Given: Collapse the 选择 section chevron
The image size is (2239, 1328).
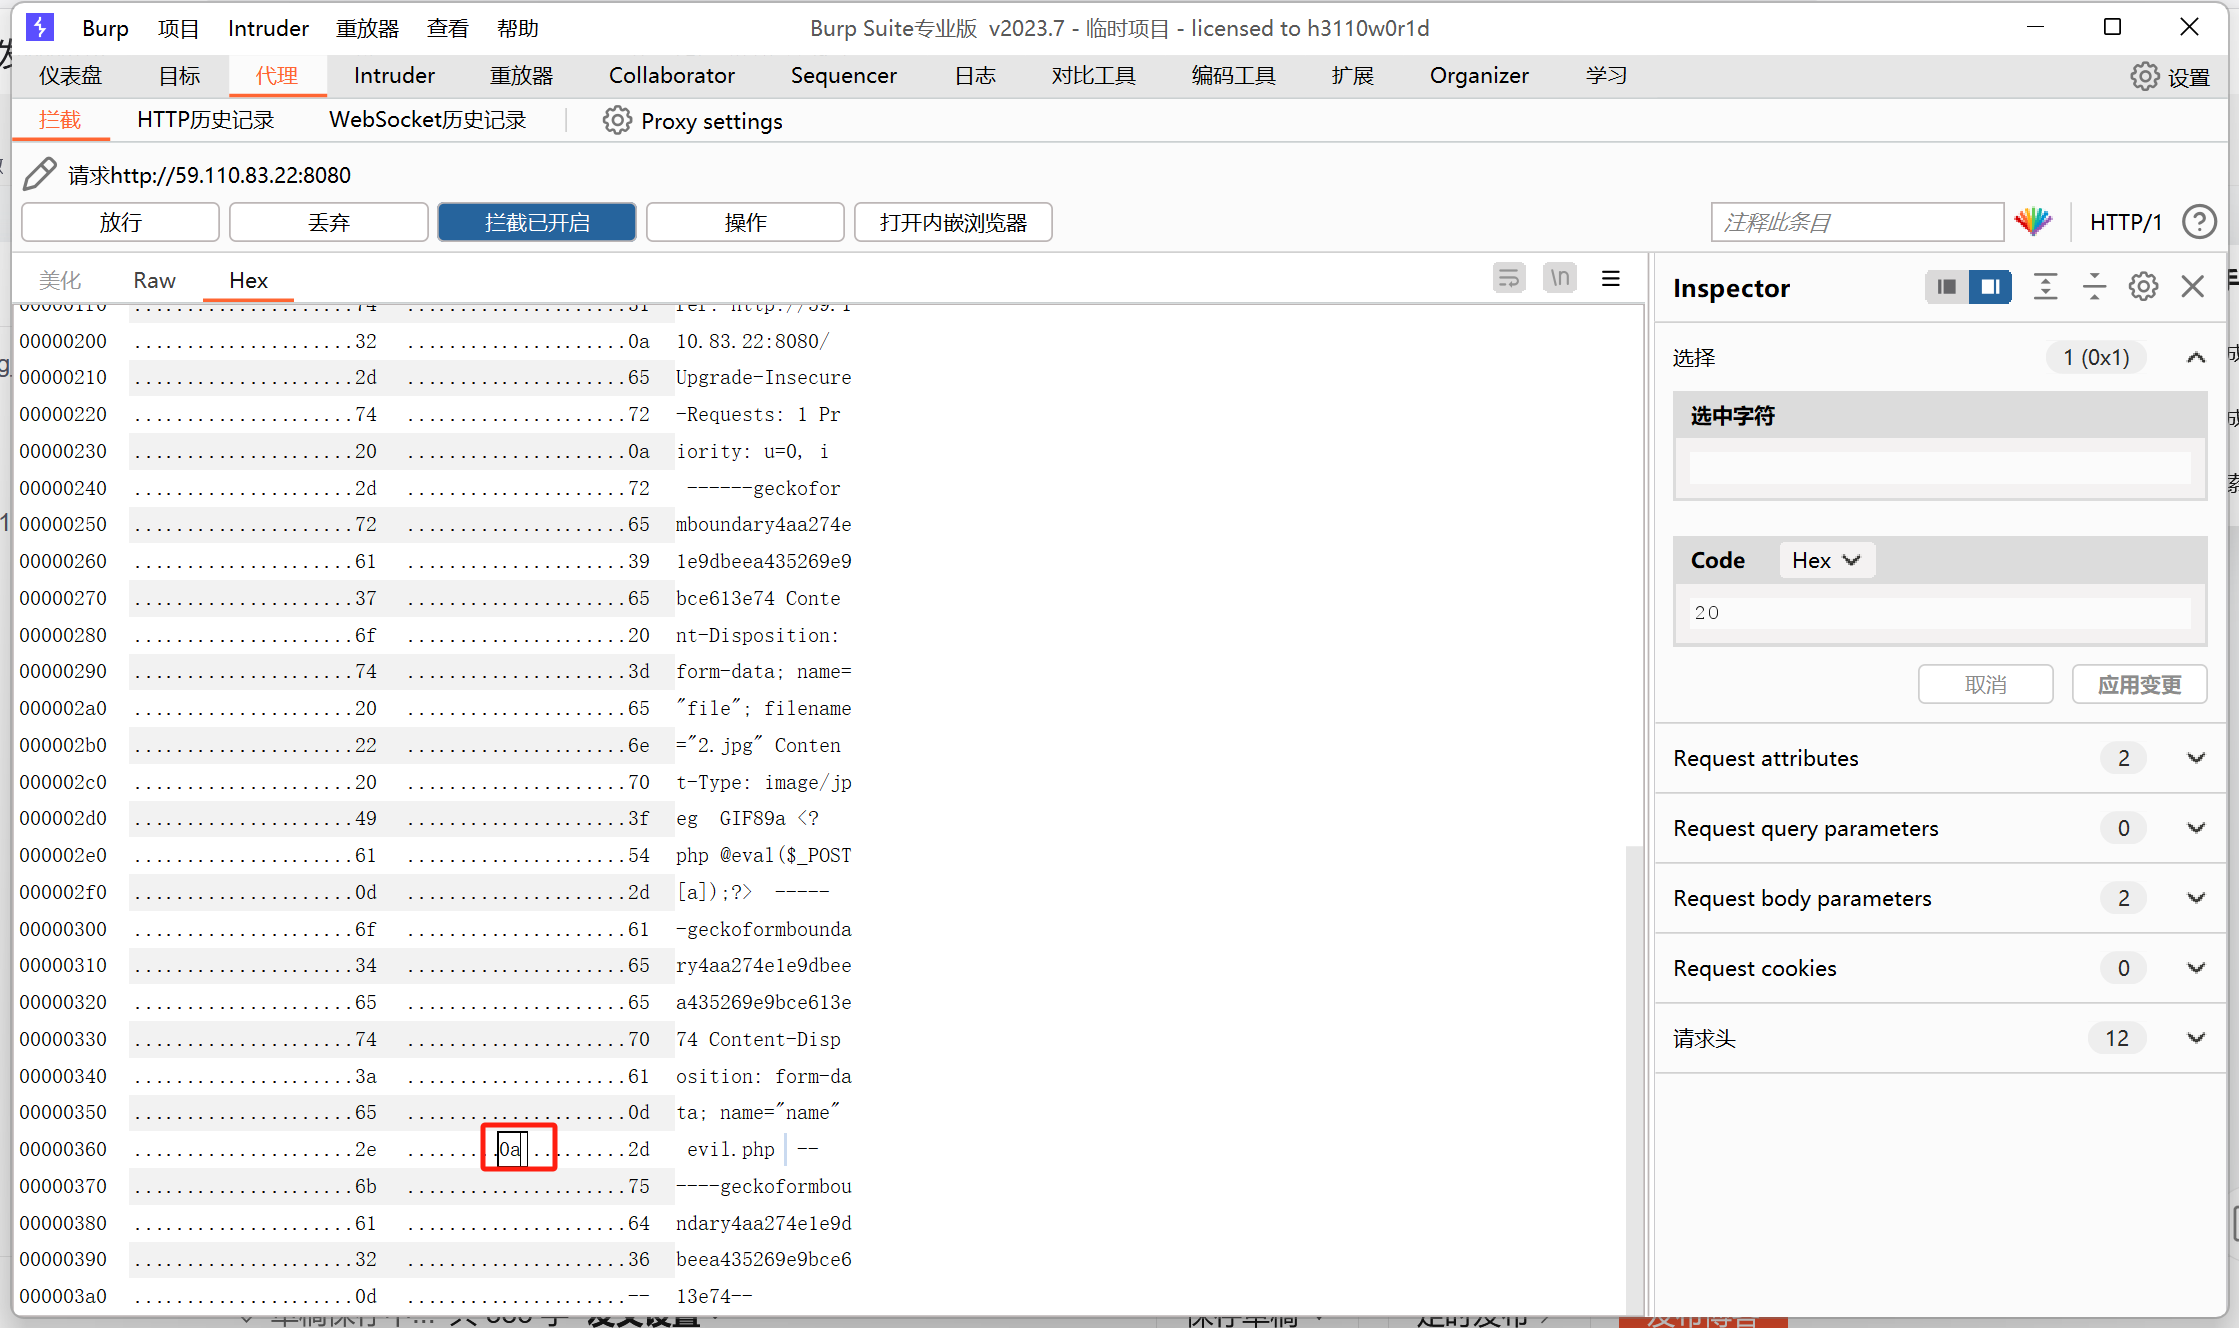Looking at the screenshot, I should pyautogui.click(x=2196, y=357).
